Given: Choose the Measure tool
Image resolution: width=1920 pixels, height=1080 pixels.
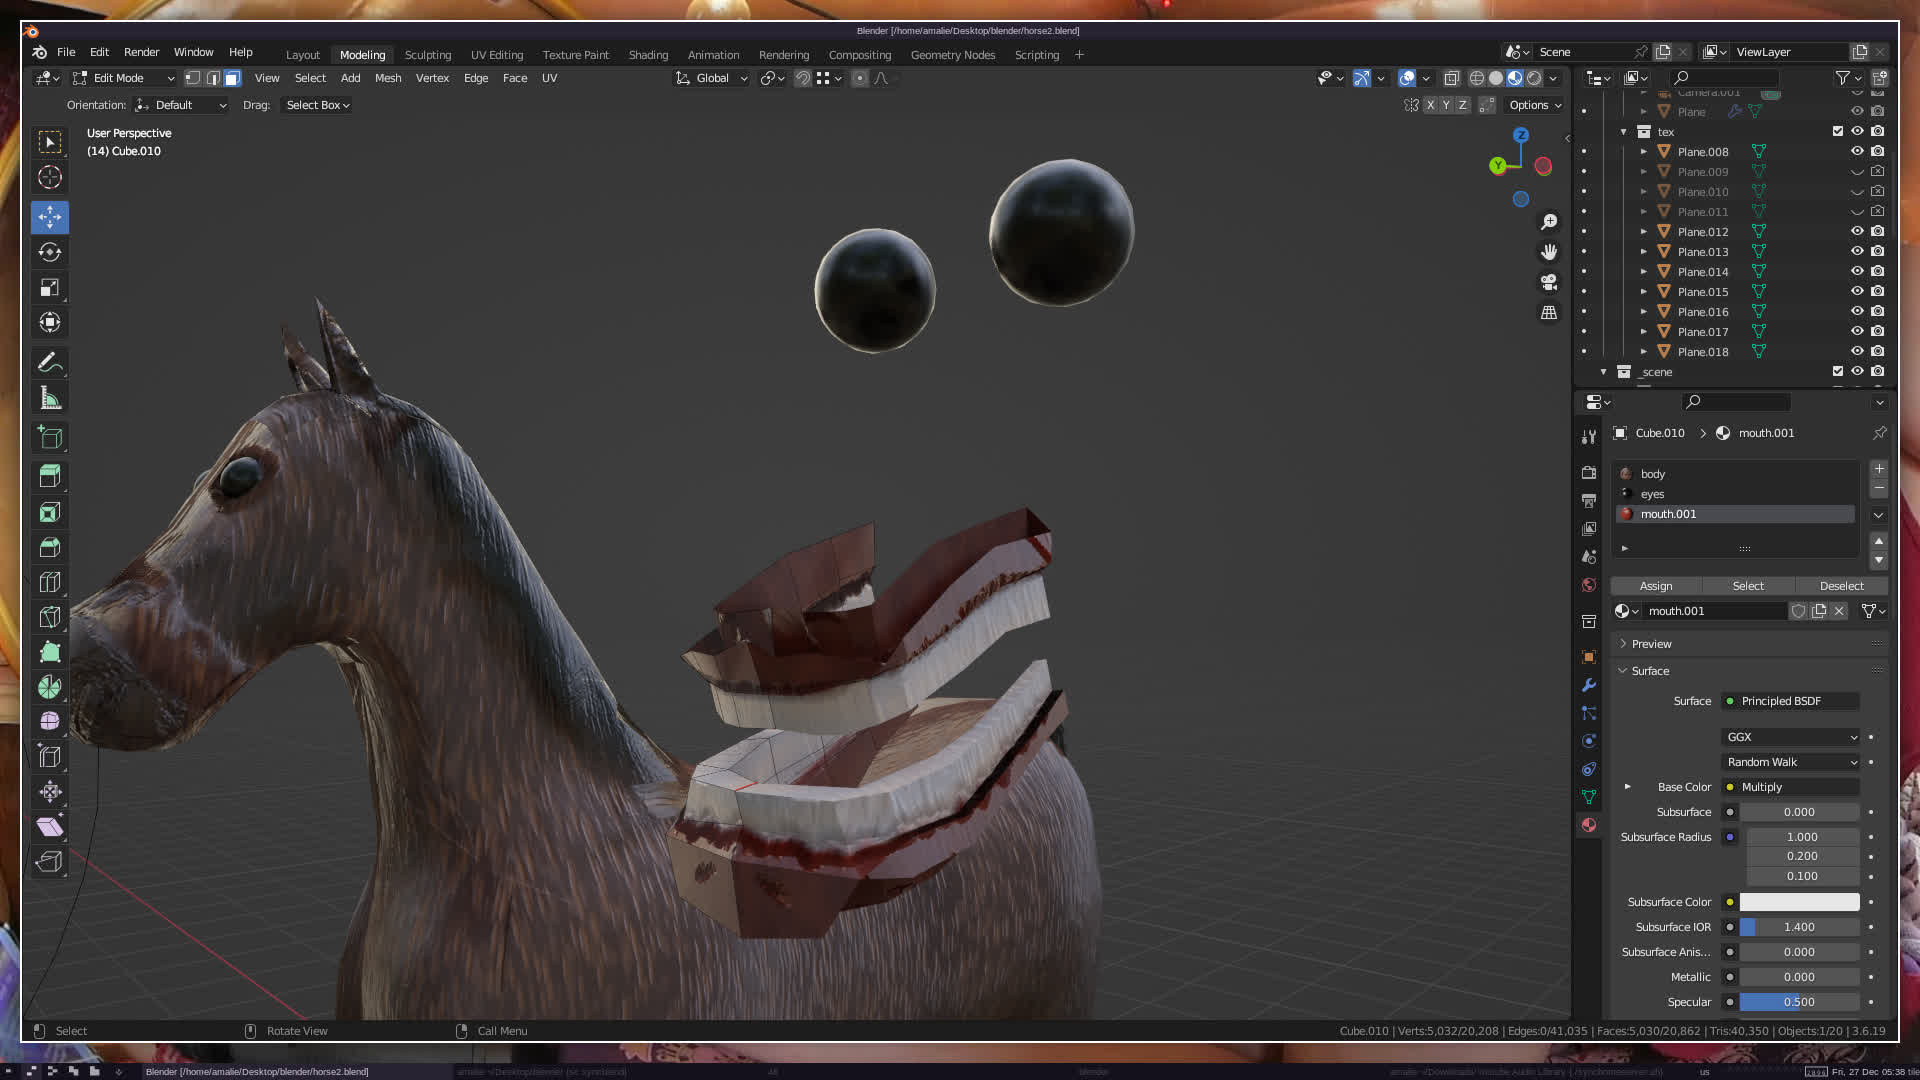Looking at the screenshot, I should (x=50, y=399).
